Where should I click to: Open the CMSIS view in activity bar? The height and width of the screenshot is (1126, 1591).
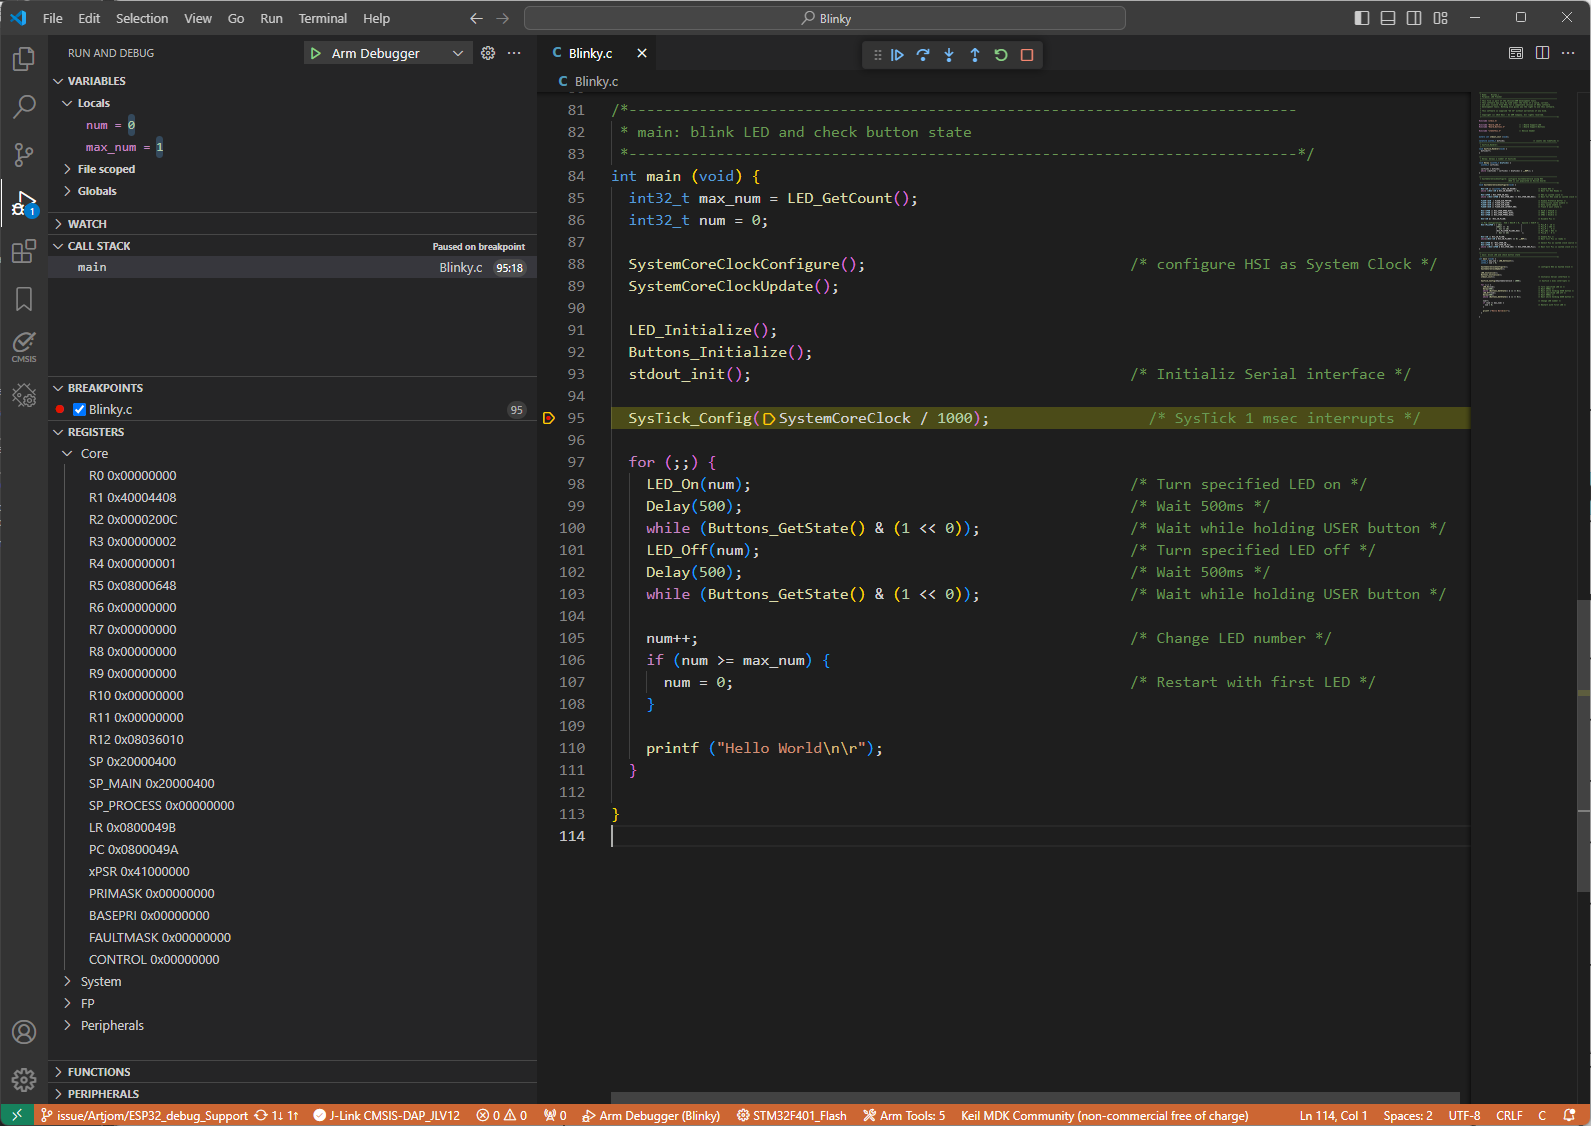coord(24,347)
